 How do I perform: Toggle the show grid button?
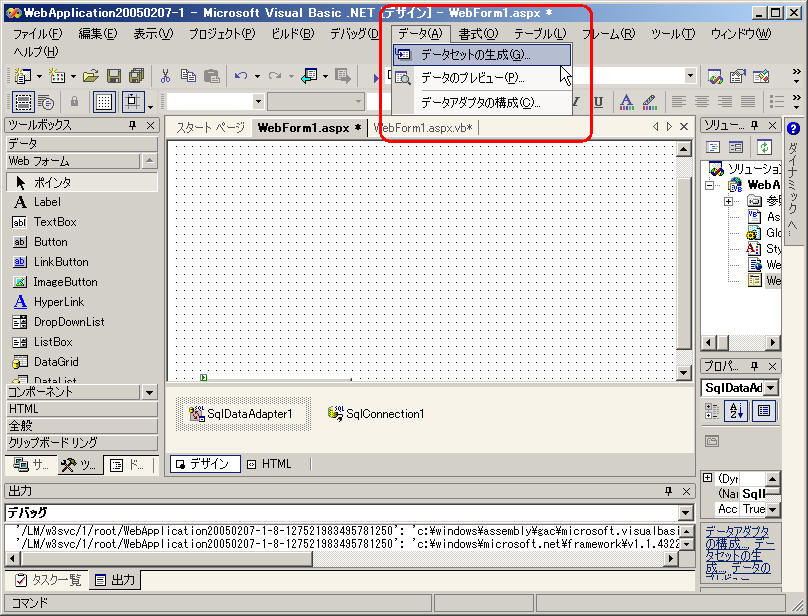[x=104, y=102]
